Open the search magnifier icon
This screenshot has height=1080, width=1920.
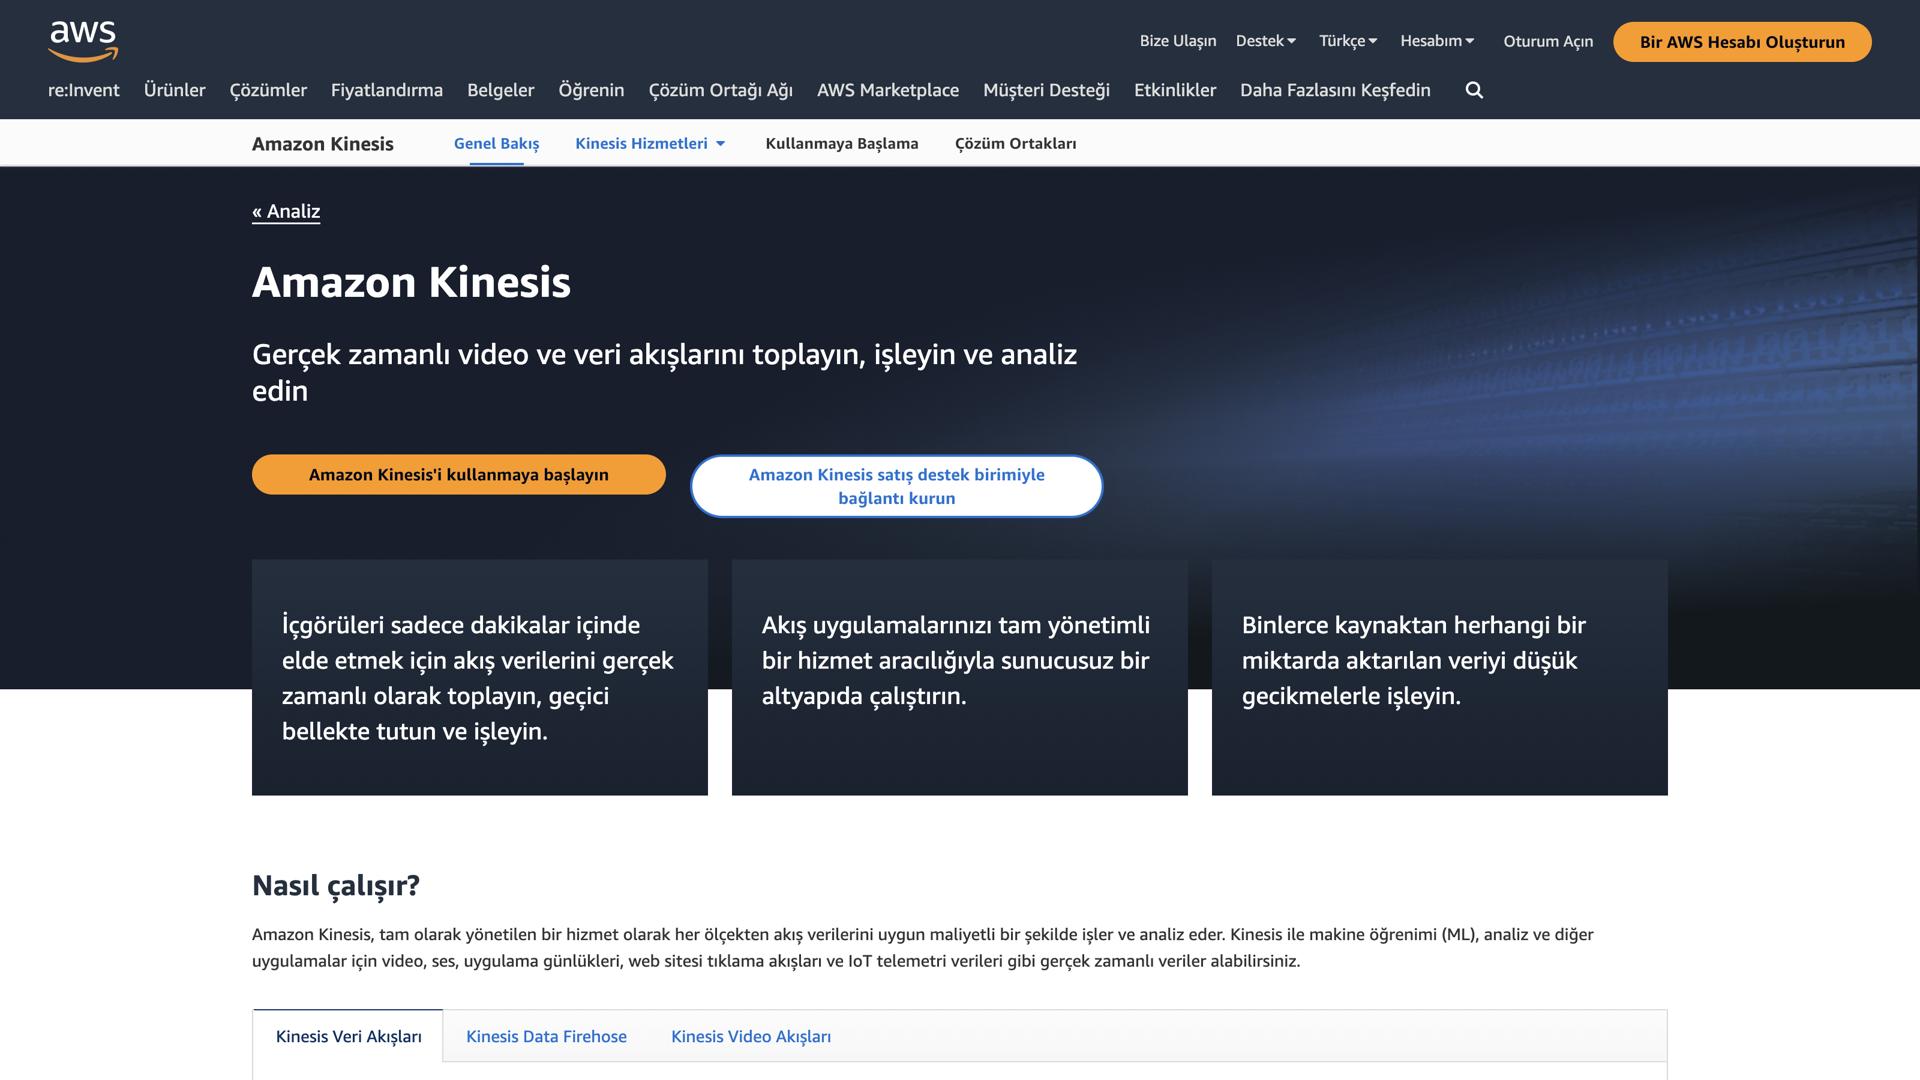1474,90
